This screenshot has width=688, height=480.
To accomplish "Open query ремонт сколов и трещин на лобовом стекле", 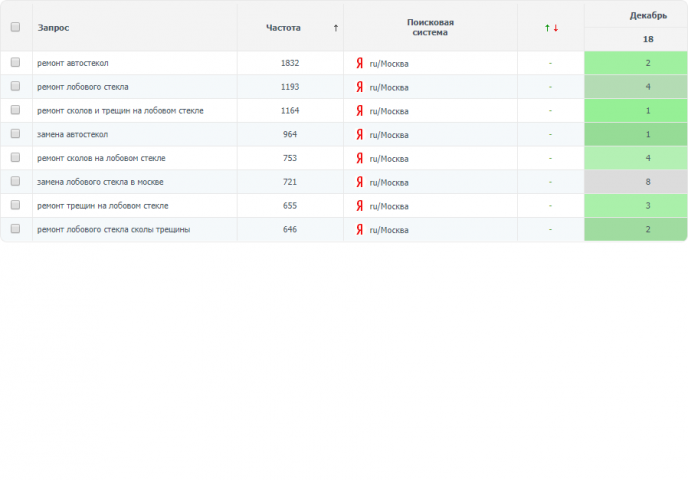I will 120,111.
